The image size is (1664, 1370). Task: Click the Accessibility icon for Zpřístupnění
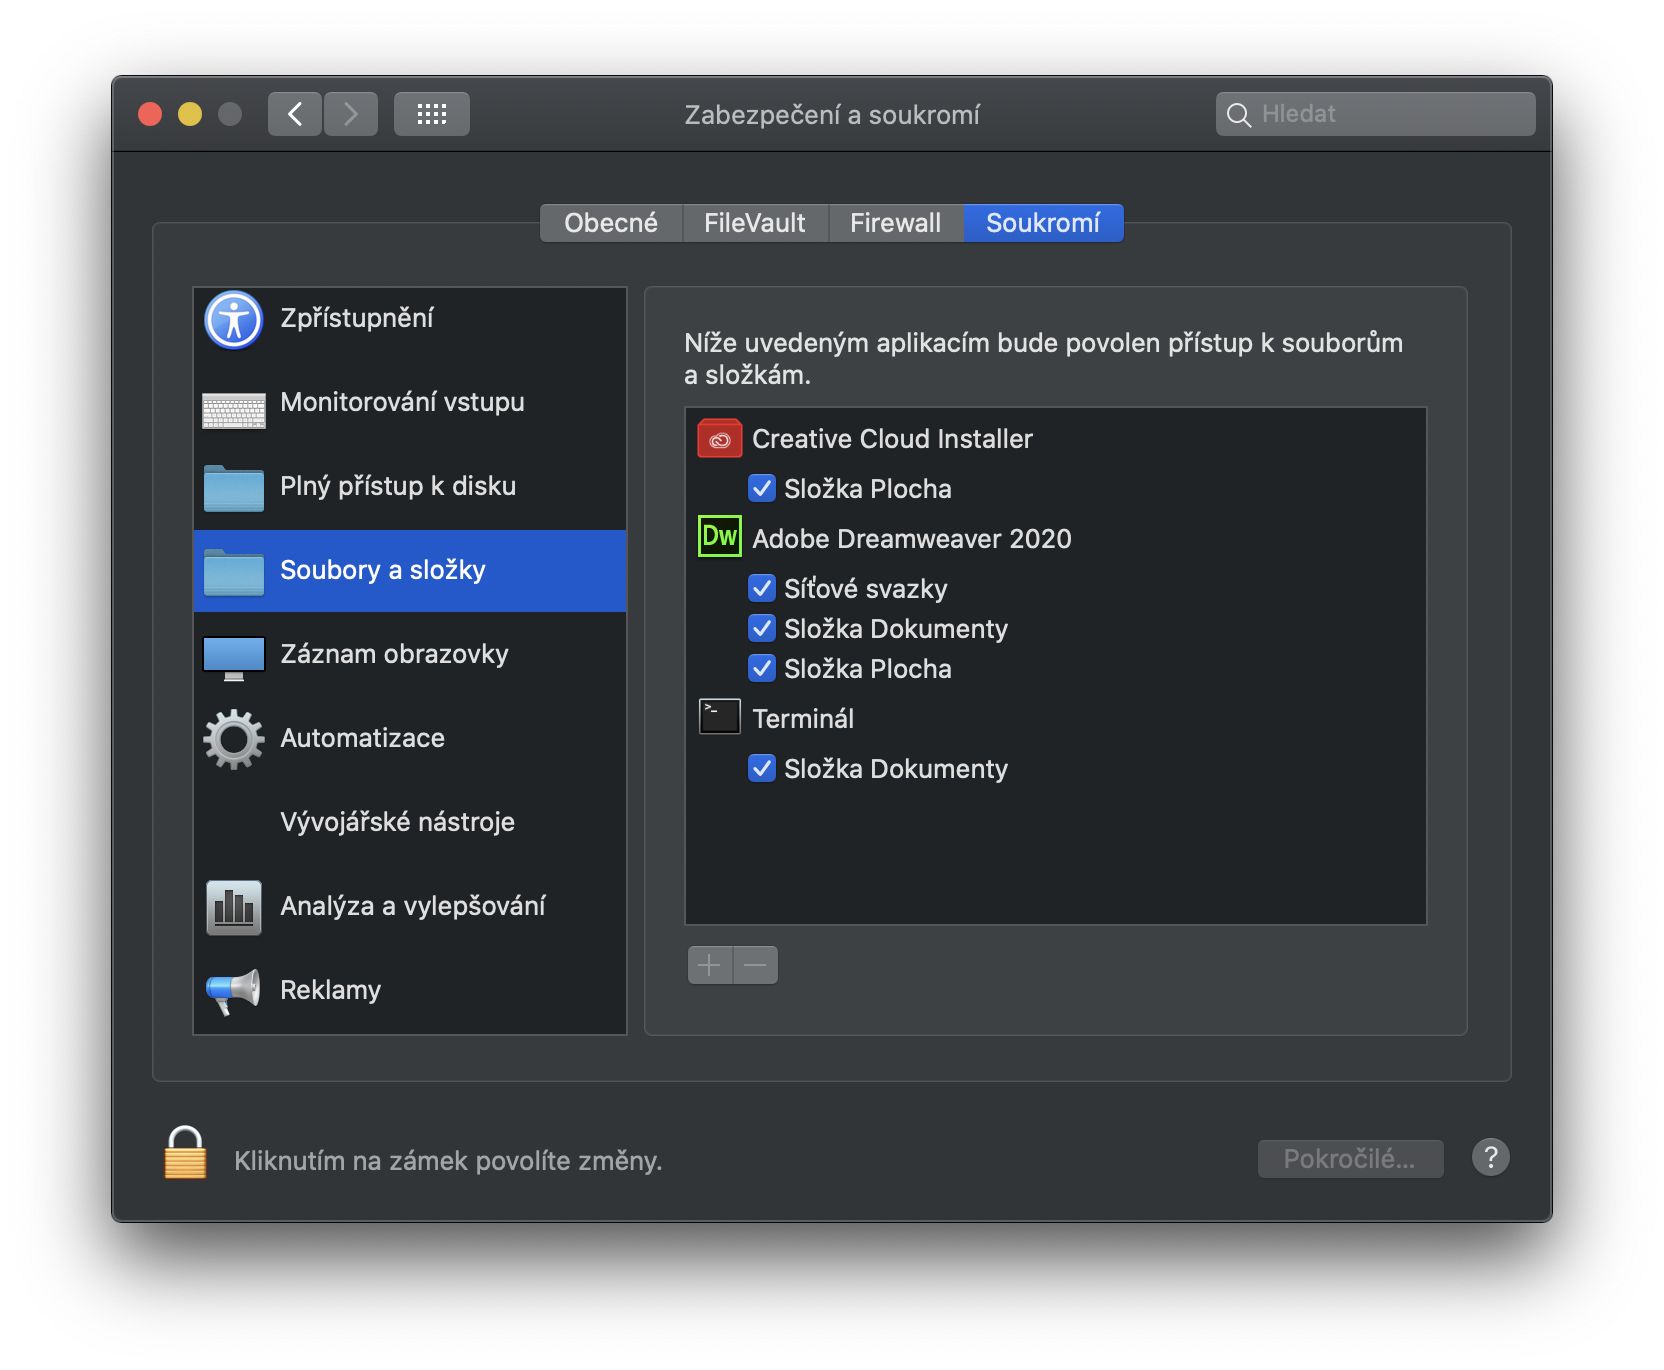[x=234, y=320]
